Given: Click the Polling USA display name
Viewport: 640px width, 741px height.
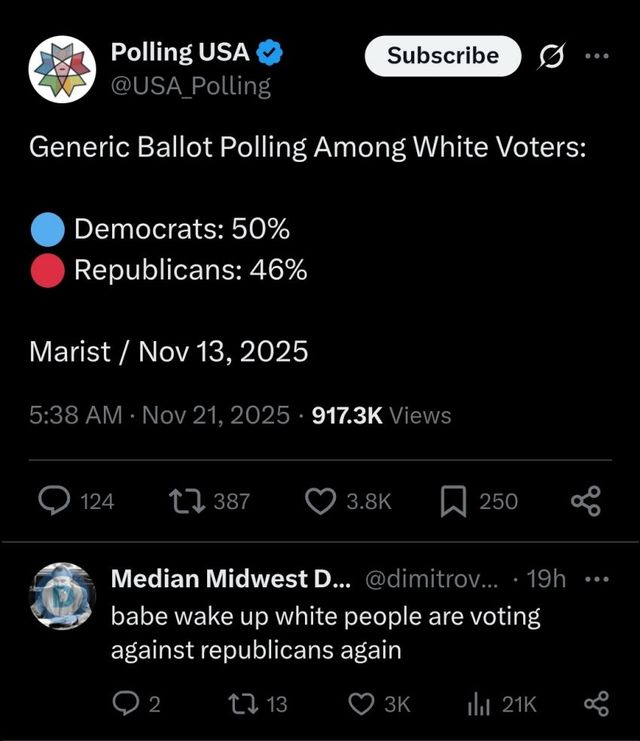Looking at the screenshot, I should click(x=178, y=52).
